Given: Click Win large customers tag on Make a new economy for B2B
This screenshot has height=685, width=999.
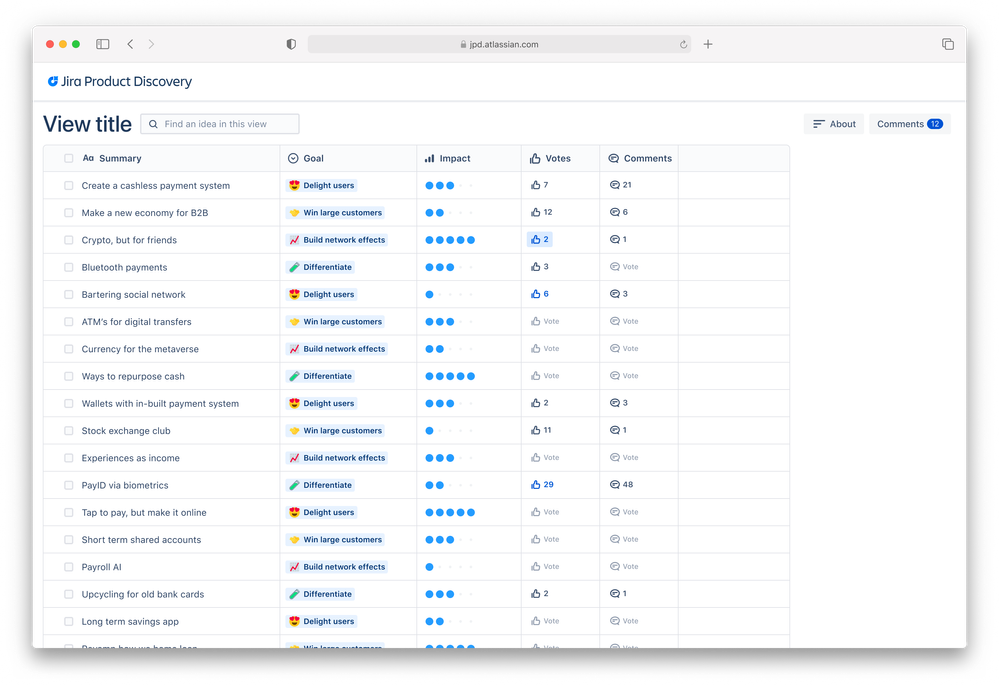Looking at the screenshot, I should [335, 213].
